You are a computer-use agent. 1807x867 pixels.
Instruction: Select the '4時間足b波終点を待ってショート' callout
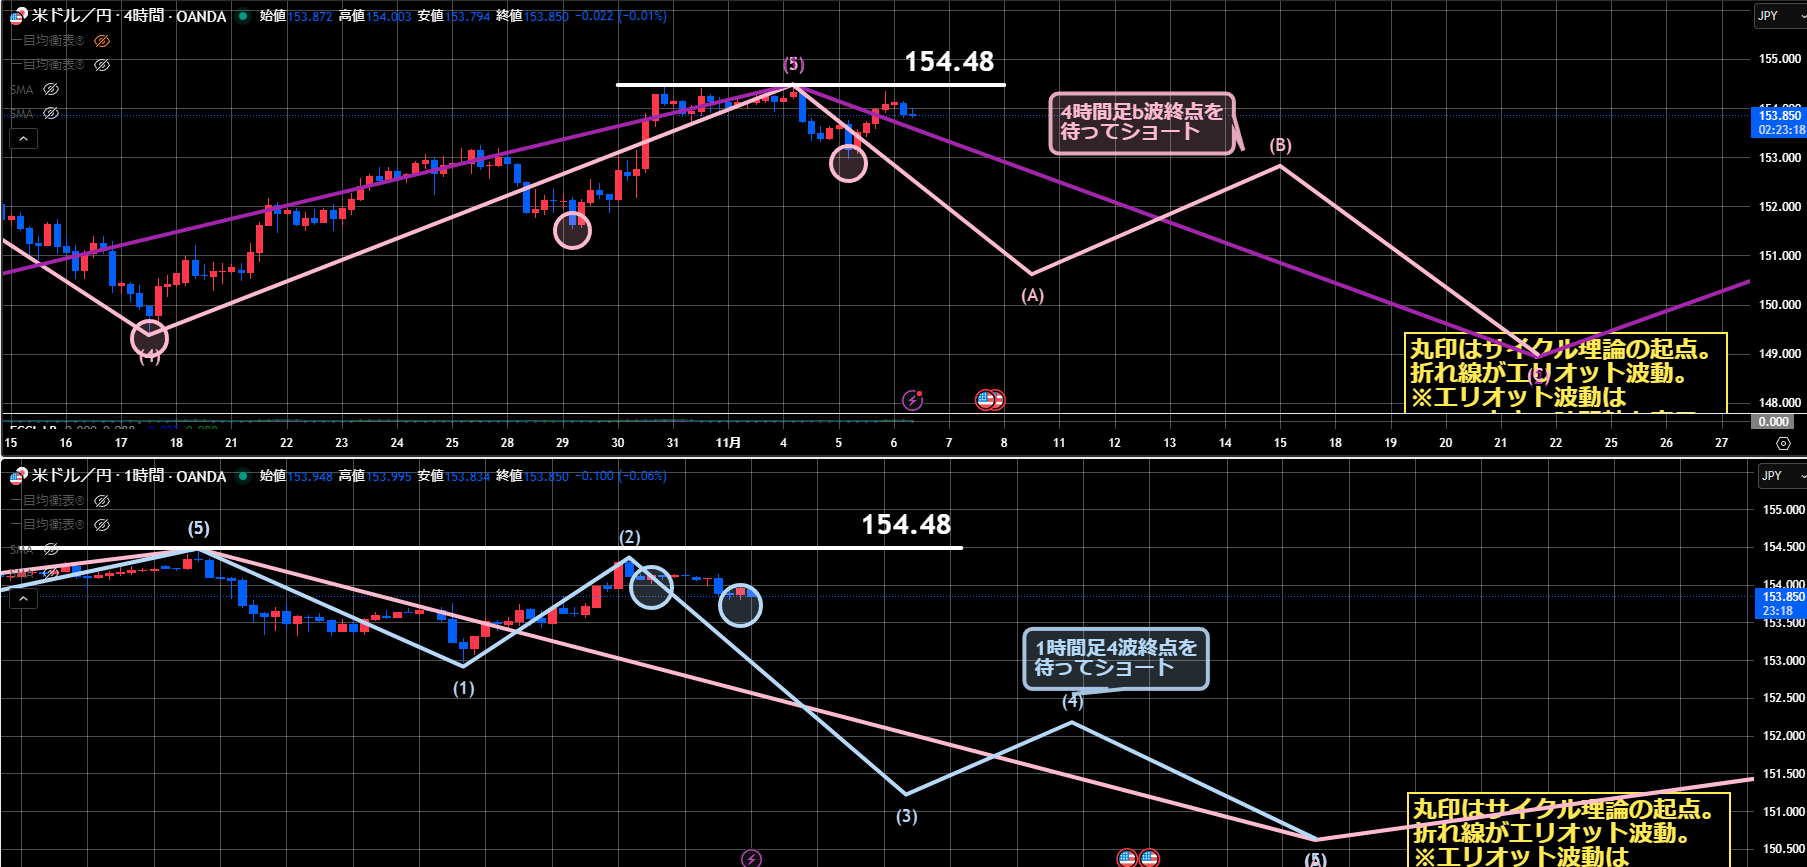(1141, 123)
